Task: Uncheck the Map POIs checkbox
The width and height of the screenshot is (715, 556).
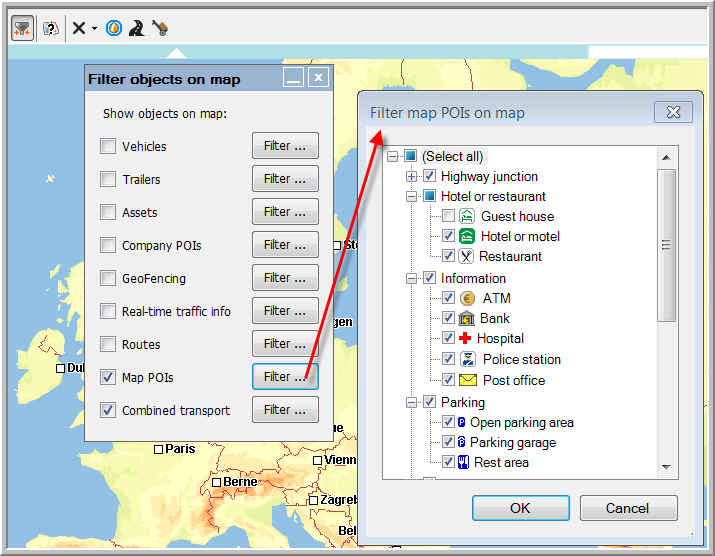Action: 108,378
